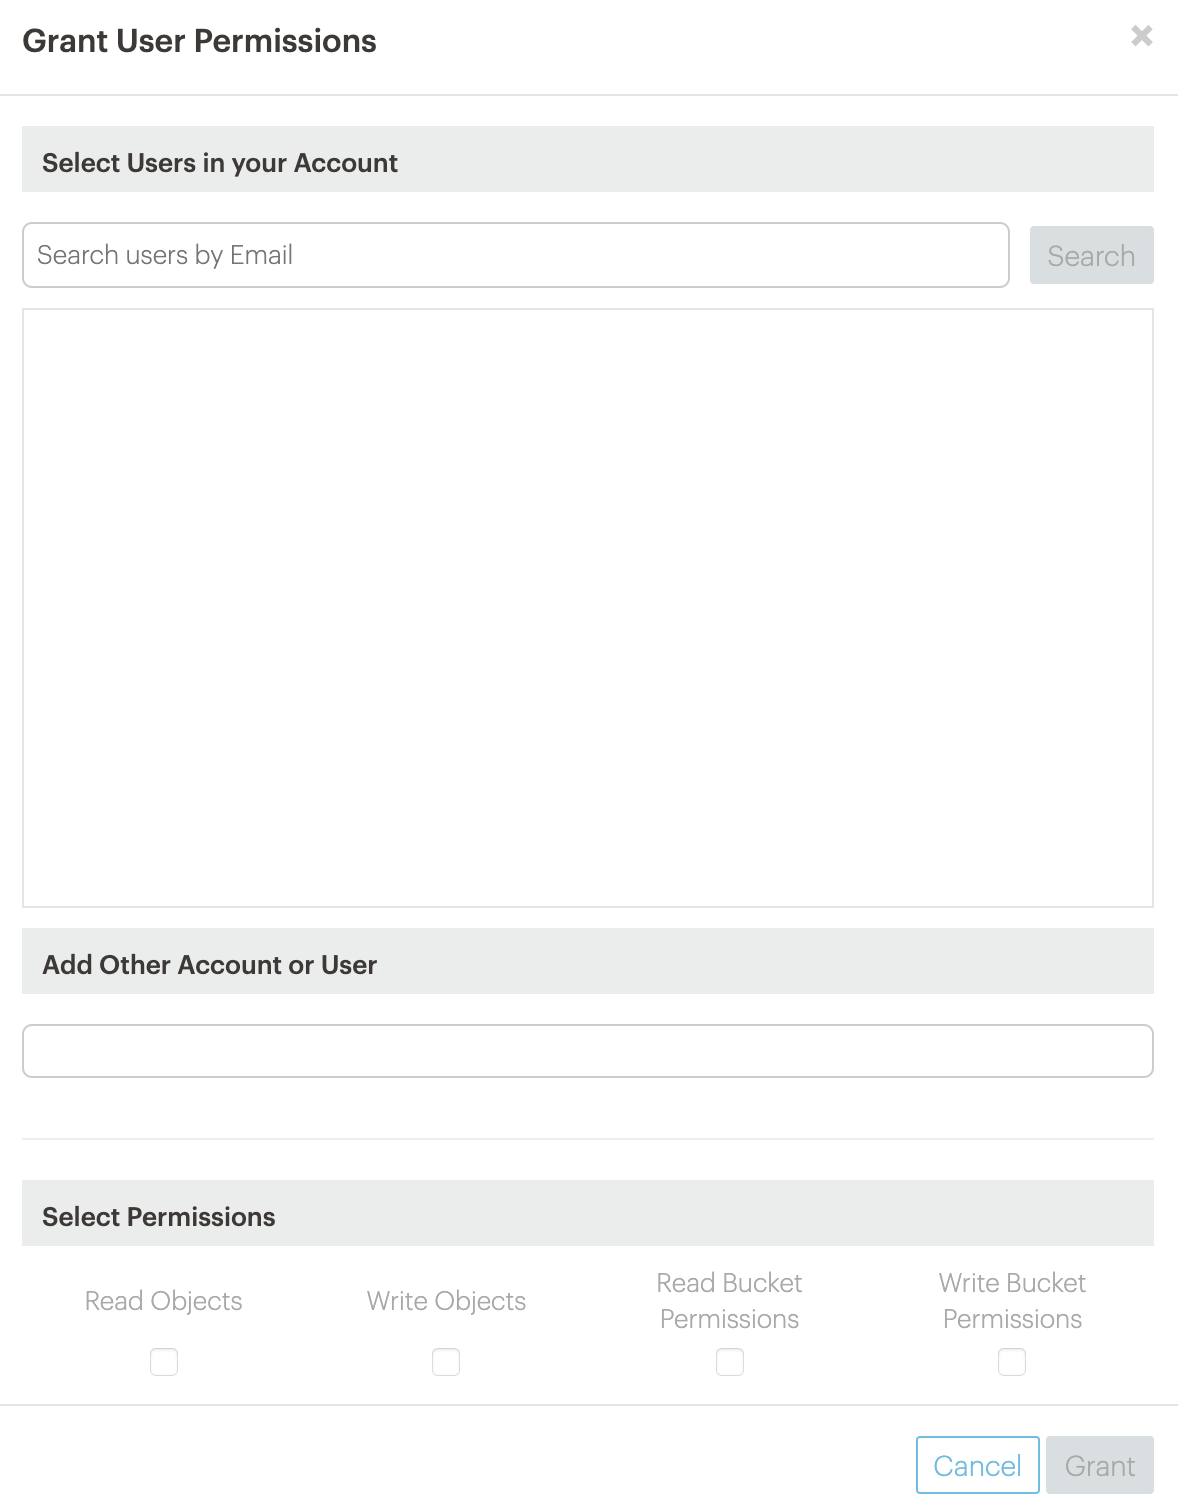1178x1508 pixels.
Task: Click the Write Objects label text
Action: [446, 1301]
